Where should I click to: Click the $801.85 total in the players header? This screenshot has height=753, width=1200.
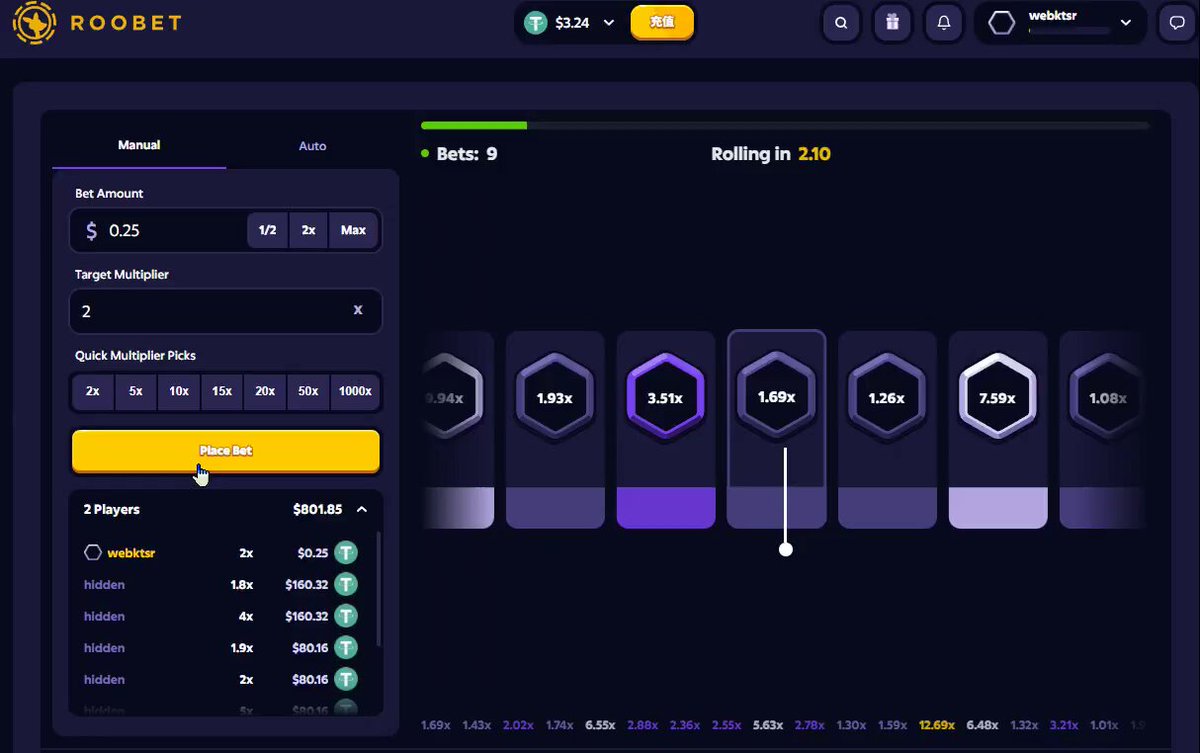click(317, 509)
